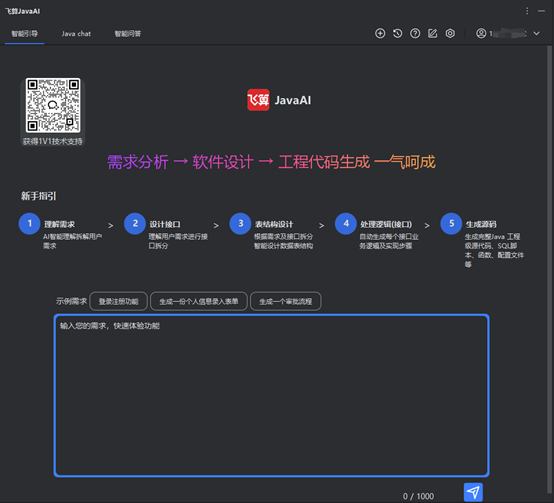Viewport: 554px width, 503px height.
Task: Open the vertical three-dot options menu
Action: (527, 11)
